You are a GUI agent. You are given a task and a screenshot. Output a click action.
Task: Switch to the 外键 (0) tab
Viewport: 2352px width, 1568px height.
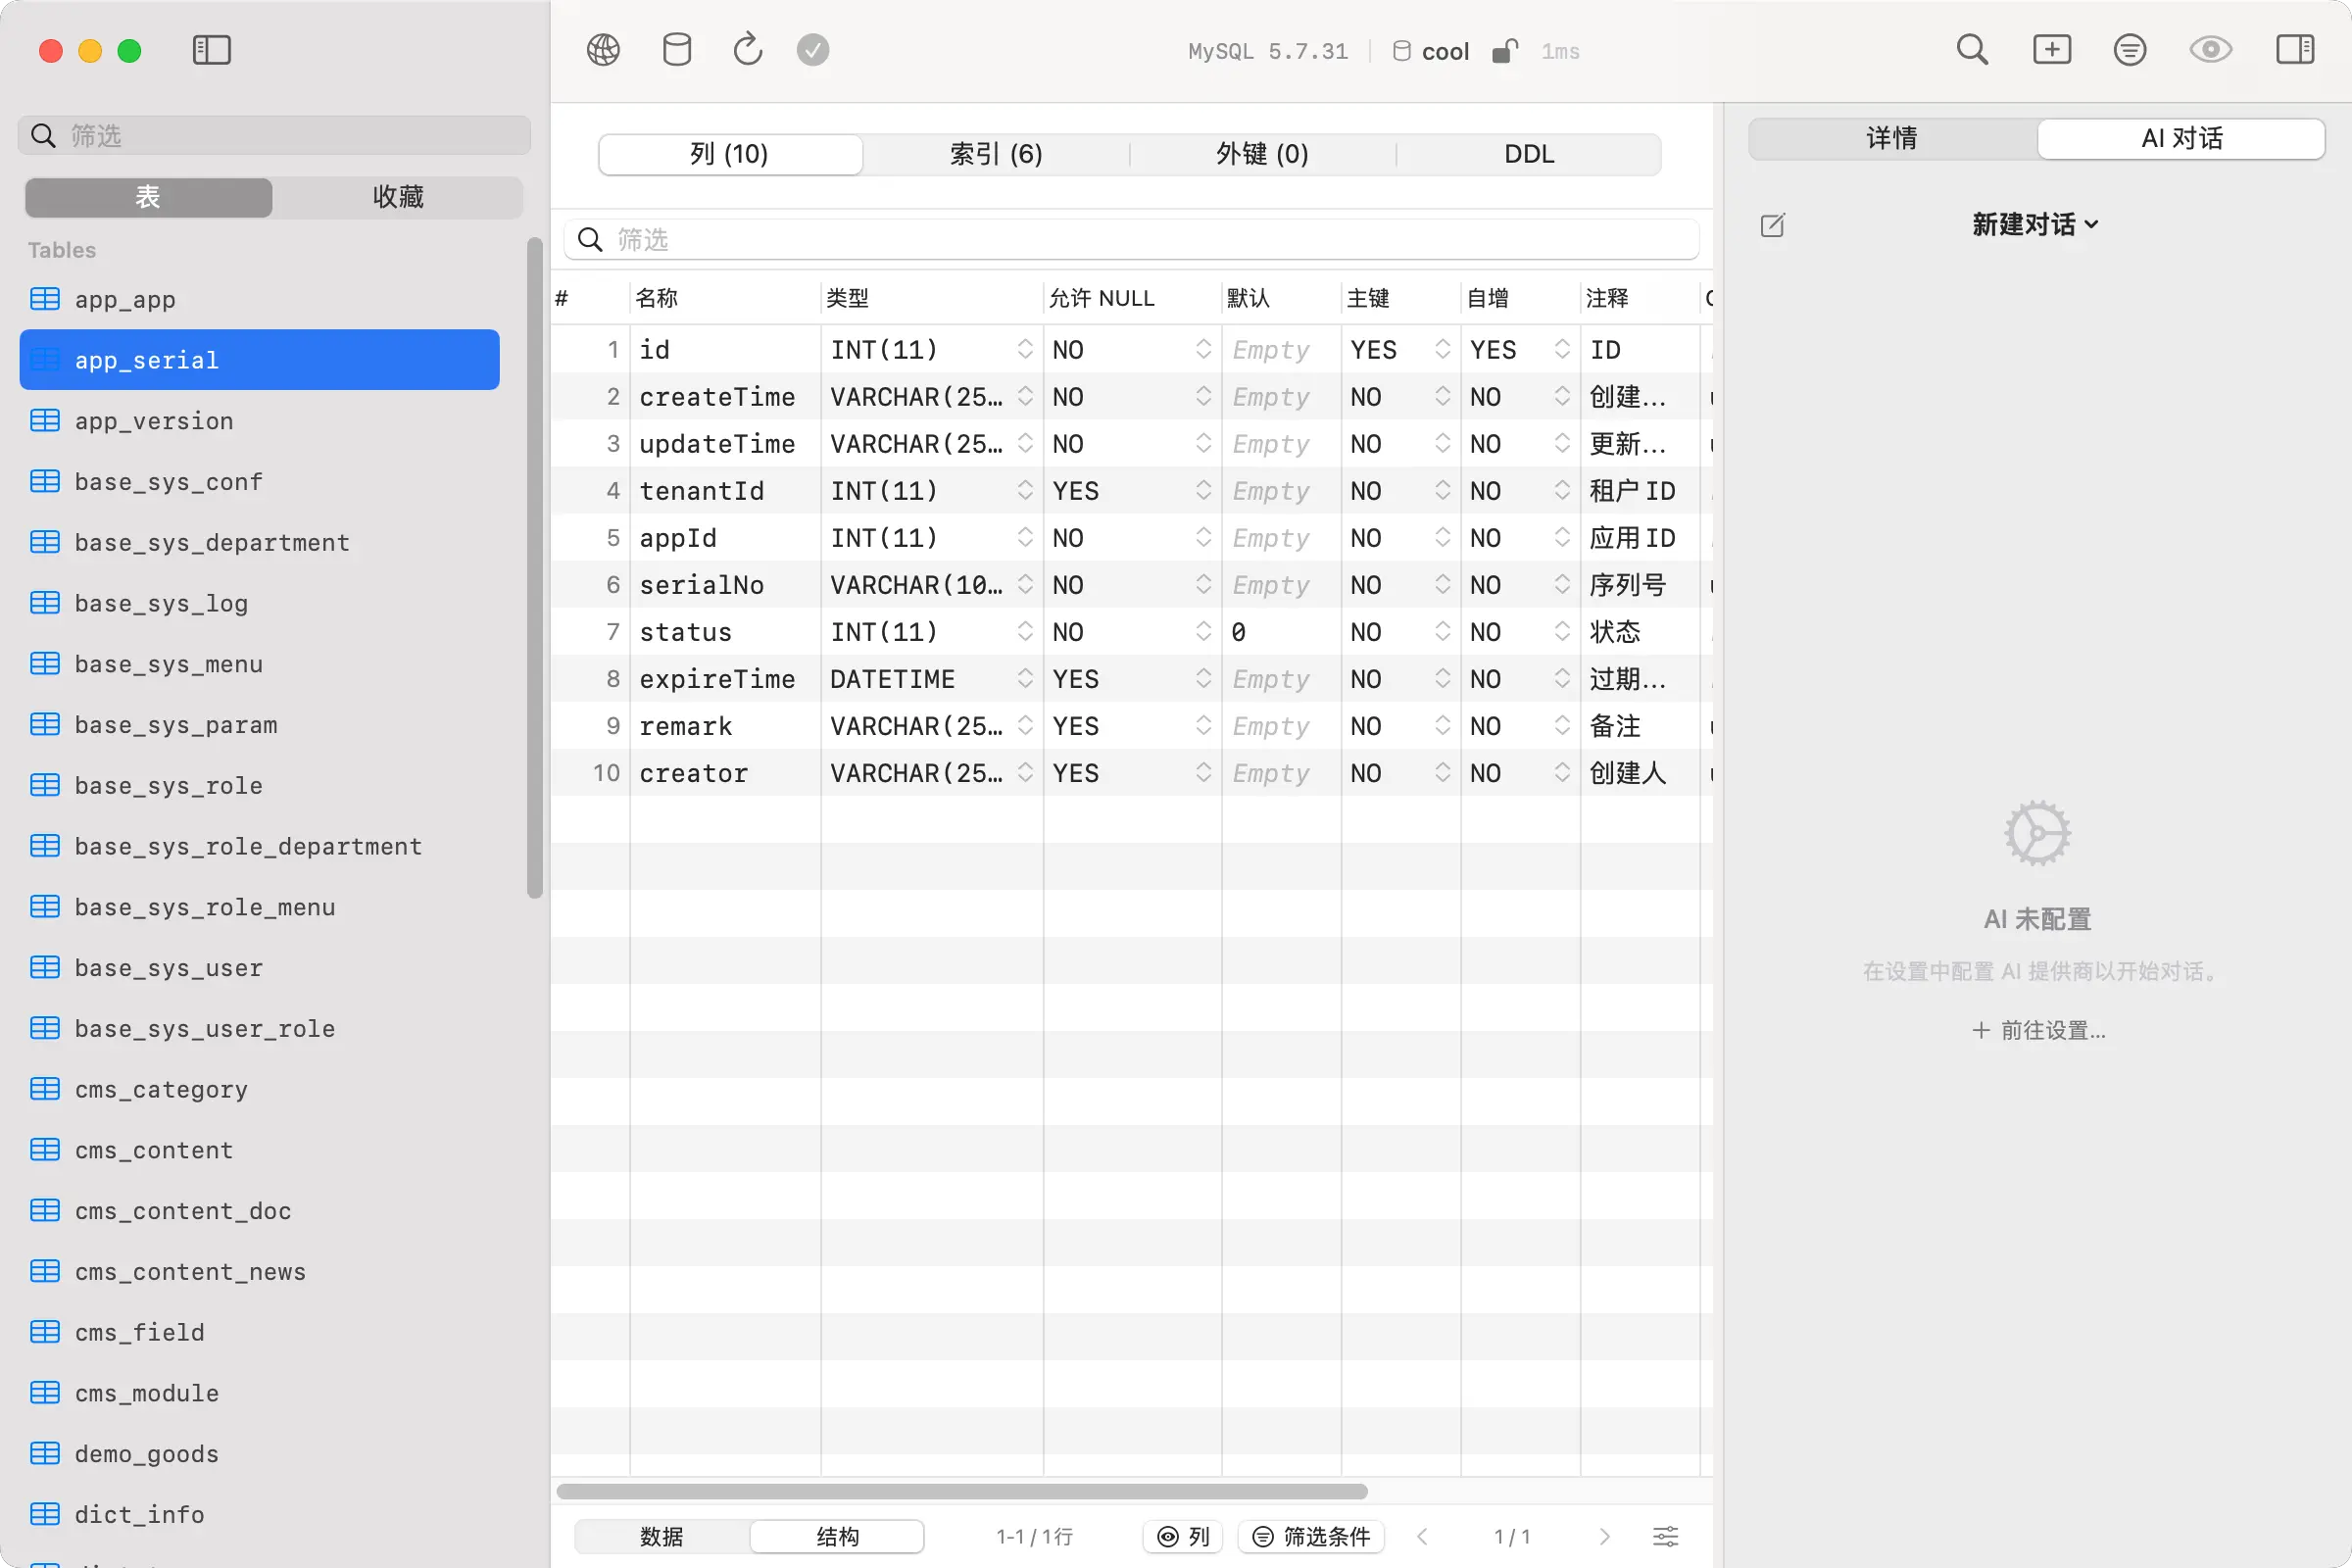coord(1262,154)
